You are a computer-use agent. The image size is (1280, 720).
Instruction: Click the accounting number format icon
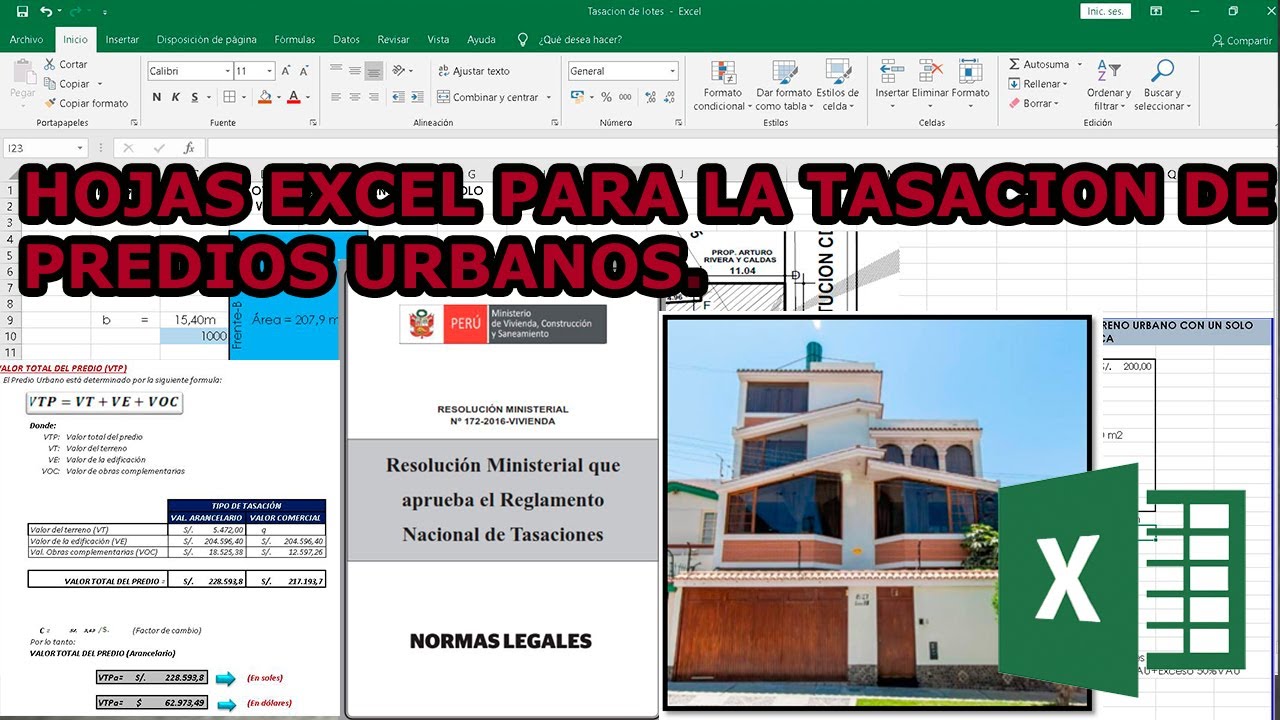click(x=577, y=97)
